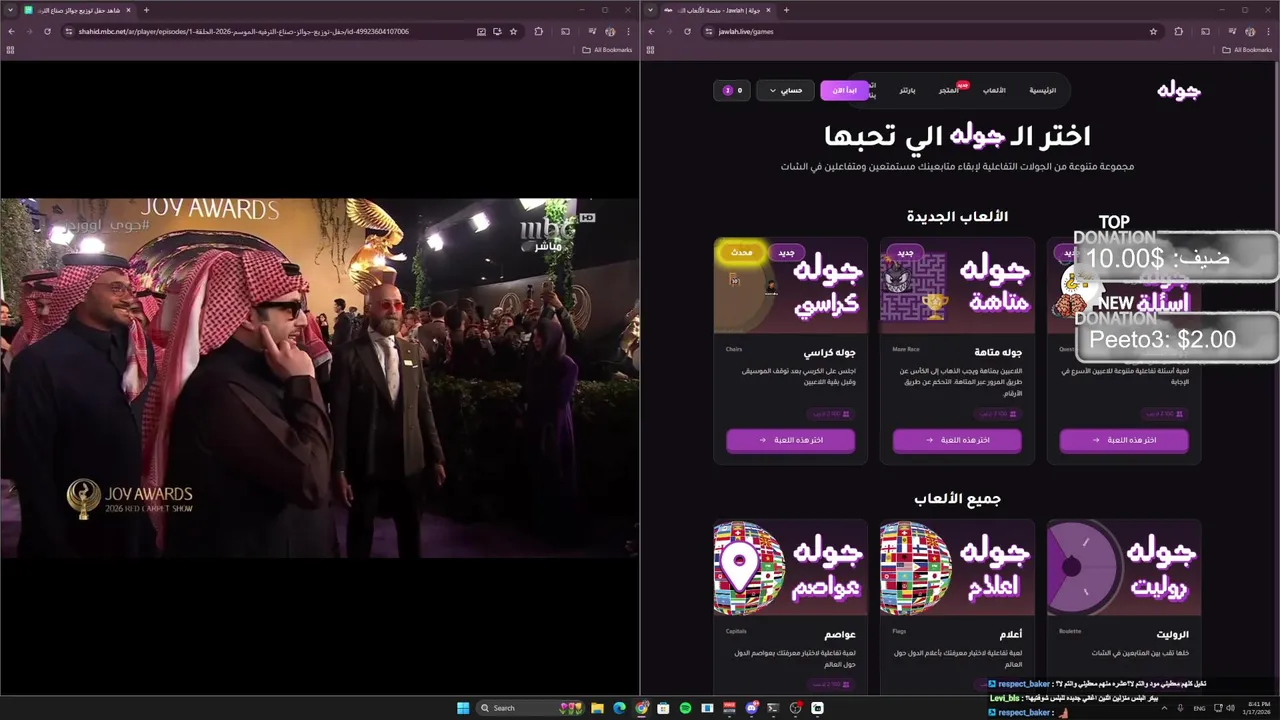The height and width of the screenshot is (720, 1280).
Task: Open All Bookmarks folder in right window
Action: point(1247,49)
